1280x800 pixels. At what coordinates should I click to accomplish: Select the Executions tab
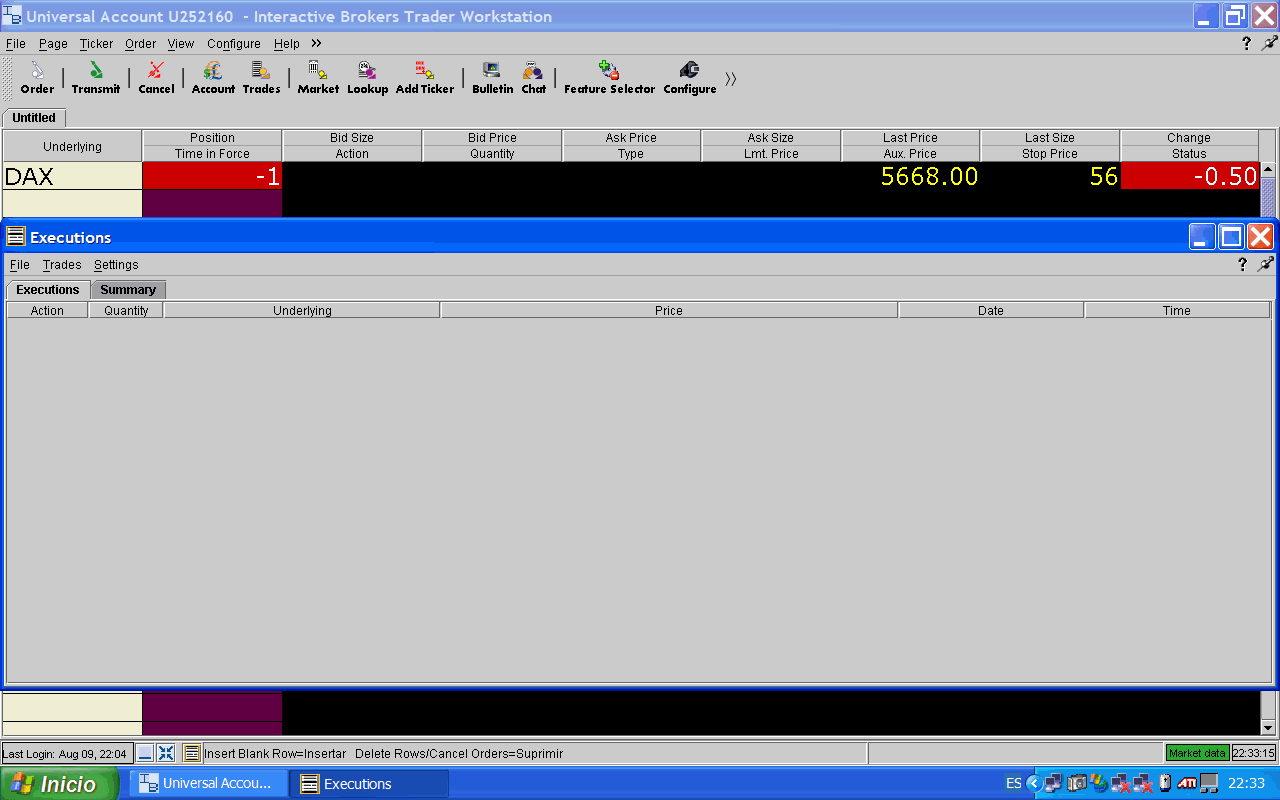[47, 290]
